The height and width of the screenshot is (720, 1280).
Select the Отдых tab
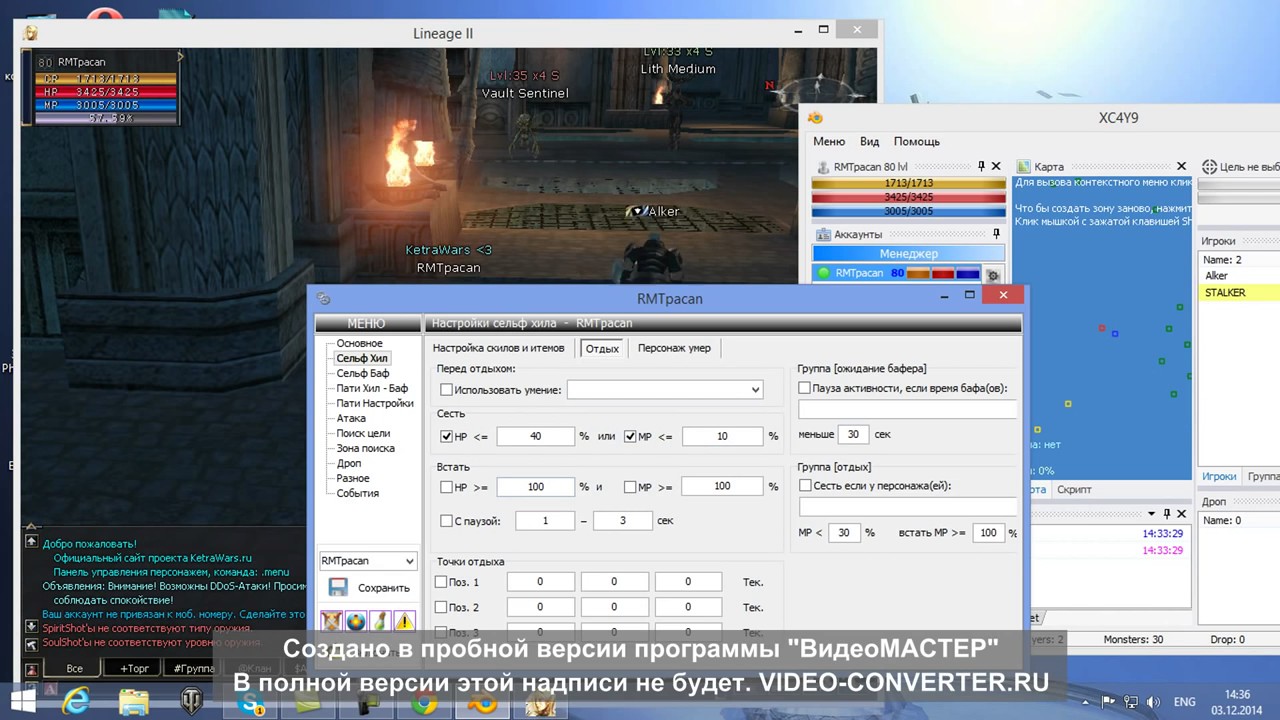pos(602,348)
